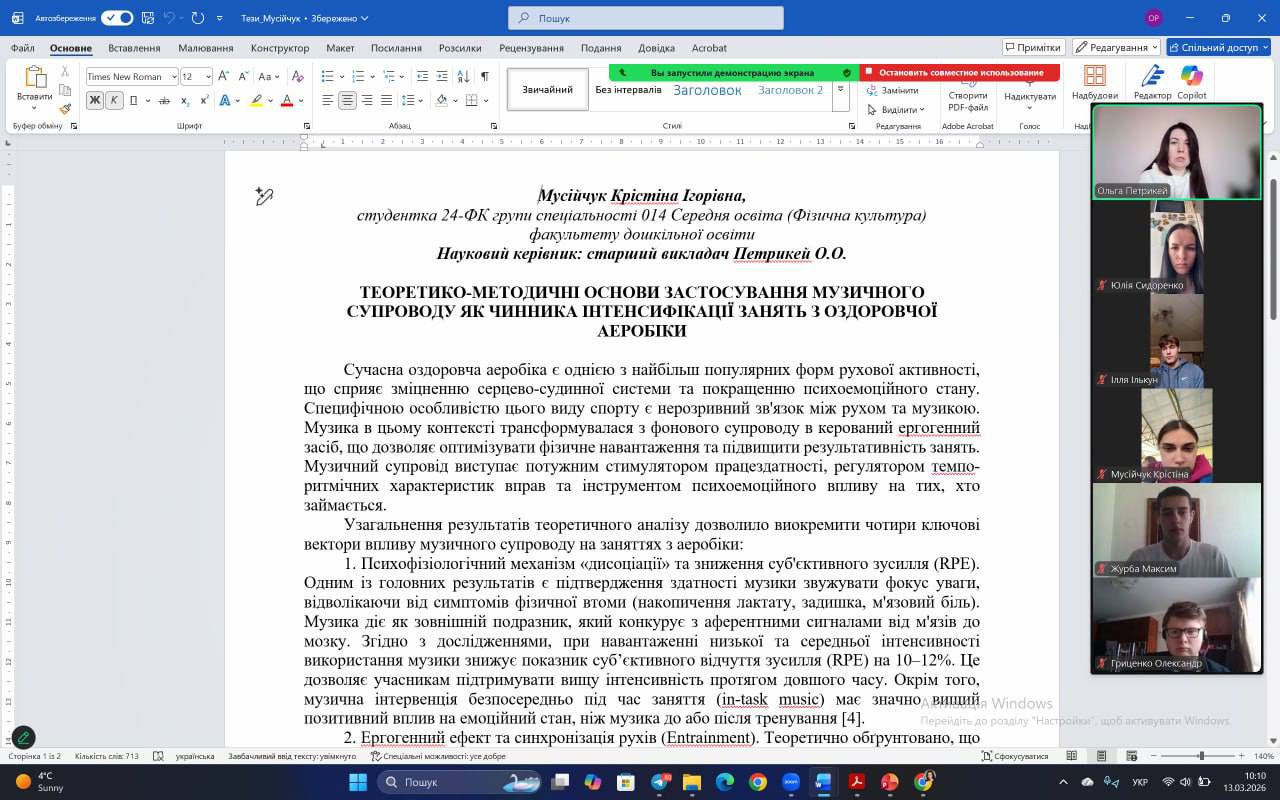The image size is (1280, 800).
Task: Click Остановить совместное использование button
Action: 959,72
